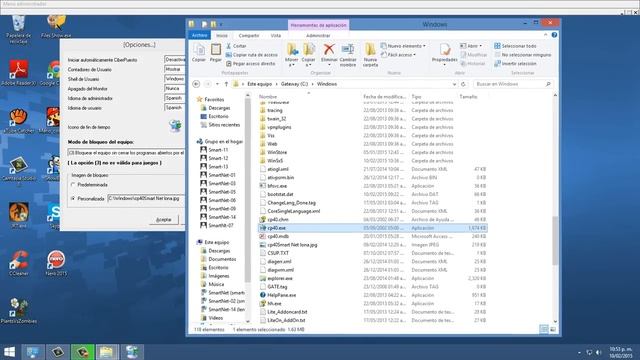The width and height of the screenshot is (640, 360).
Task: Click the Icono de fin de tiempo image
Action: [x=175, y=126]
